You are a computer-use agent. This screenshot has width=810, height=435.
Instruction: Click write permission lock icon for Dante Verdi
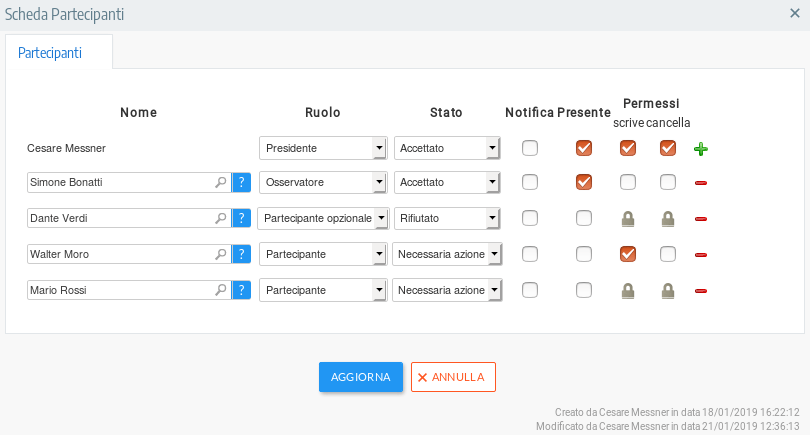(628, 219)
